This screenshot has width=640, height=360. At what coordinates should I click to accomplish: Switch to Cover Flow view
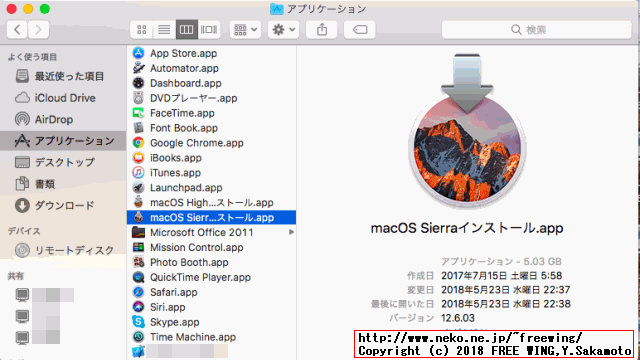tap(209, 29)
